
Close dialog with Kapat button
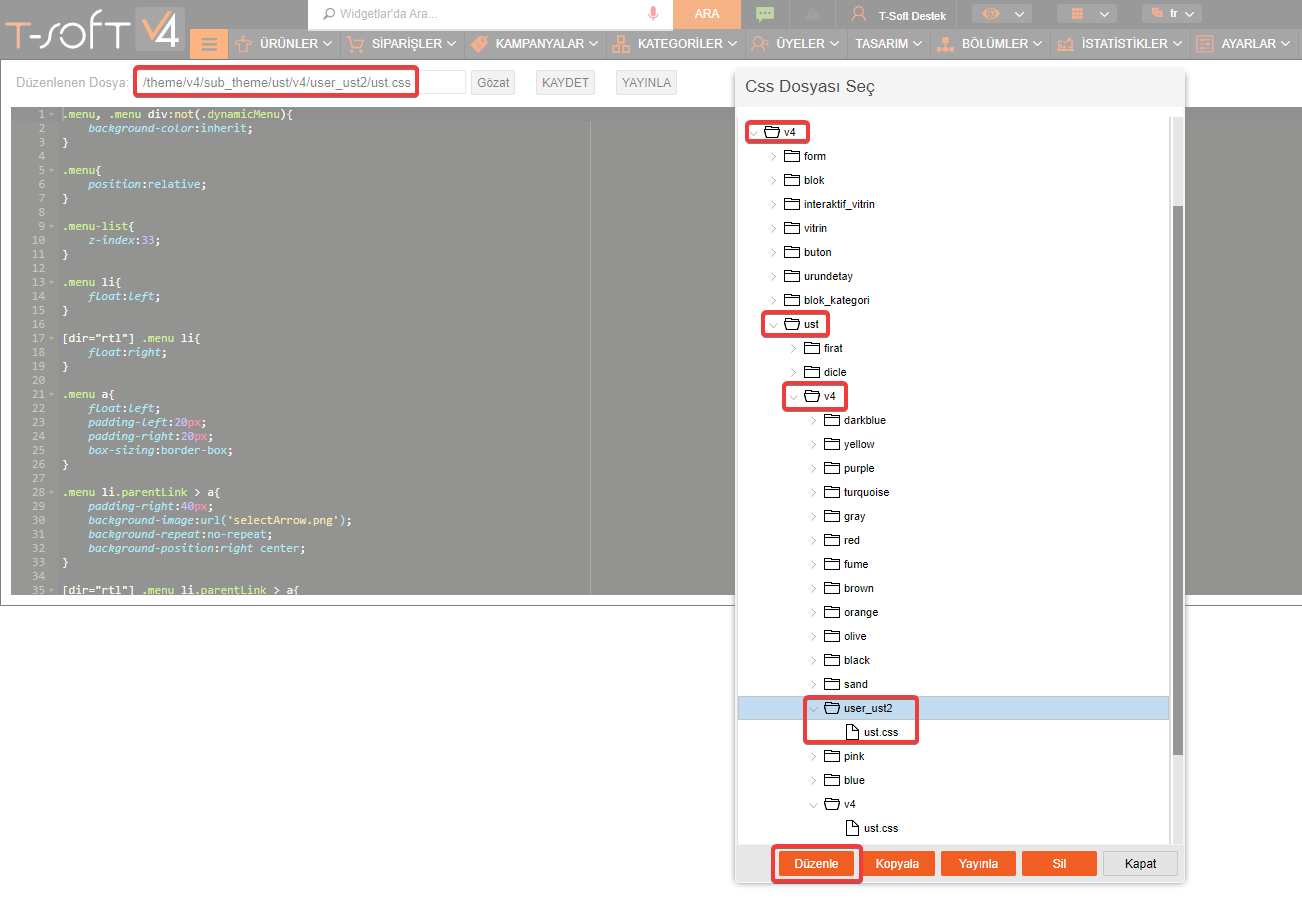pos(1140,864)
